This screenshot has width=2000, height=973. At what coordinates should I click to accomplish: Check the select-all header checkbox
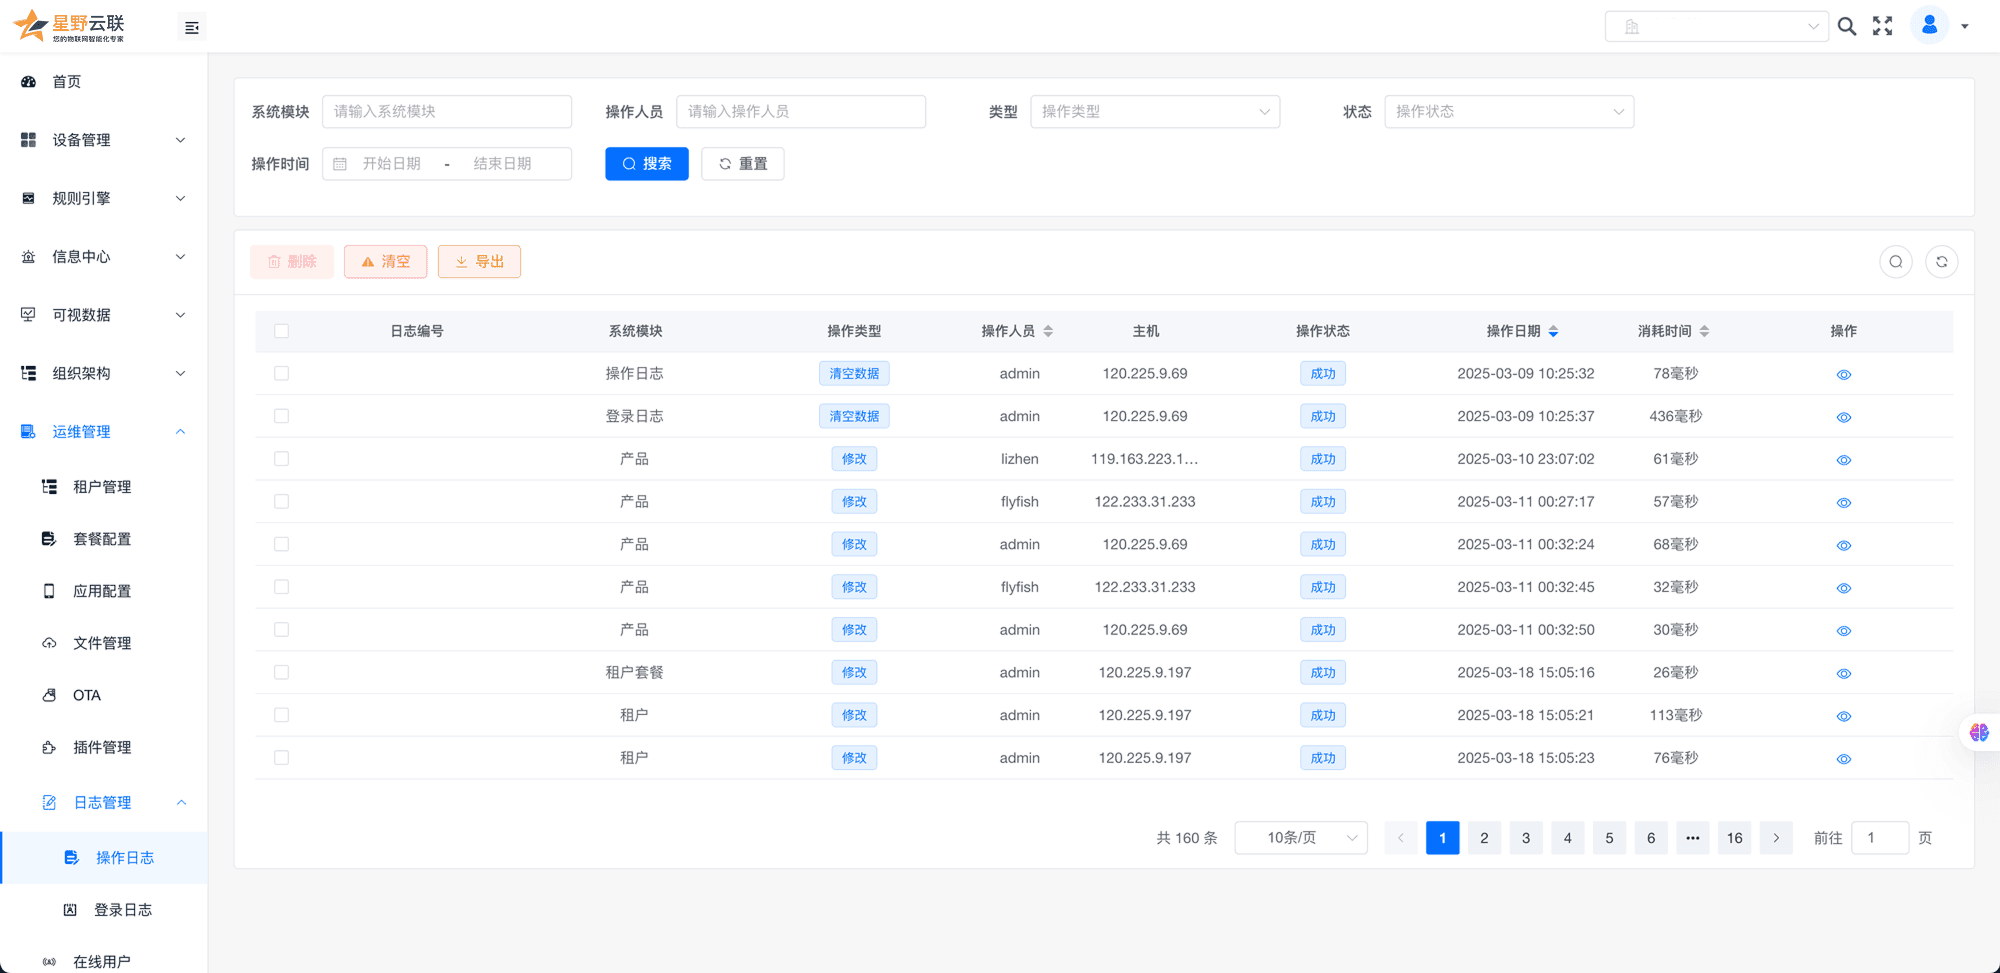pyautogui.click(x=282, y=331)
